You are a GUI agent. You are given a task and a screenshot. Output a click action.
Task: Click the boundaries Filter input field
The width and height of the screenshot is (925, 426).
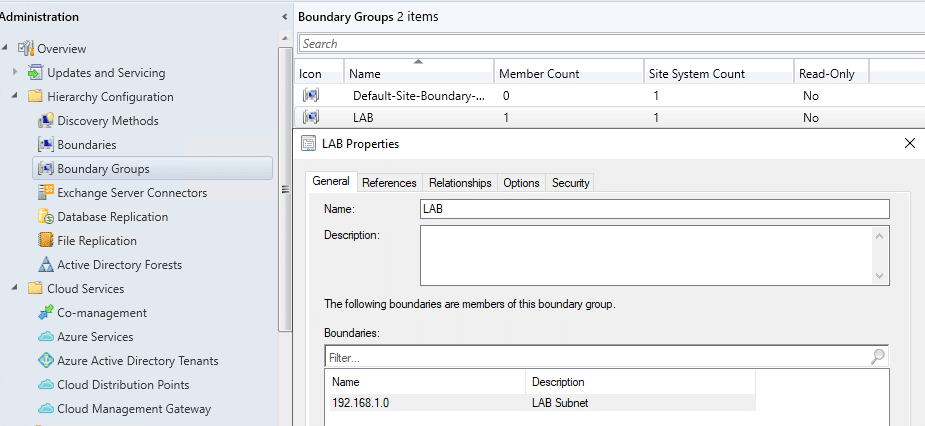[595, 357]
